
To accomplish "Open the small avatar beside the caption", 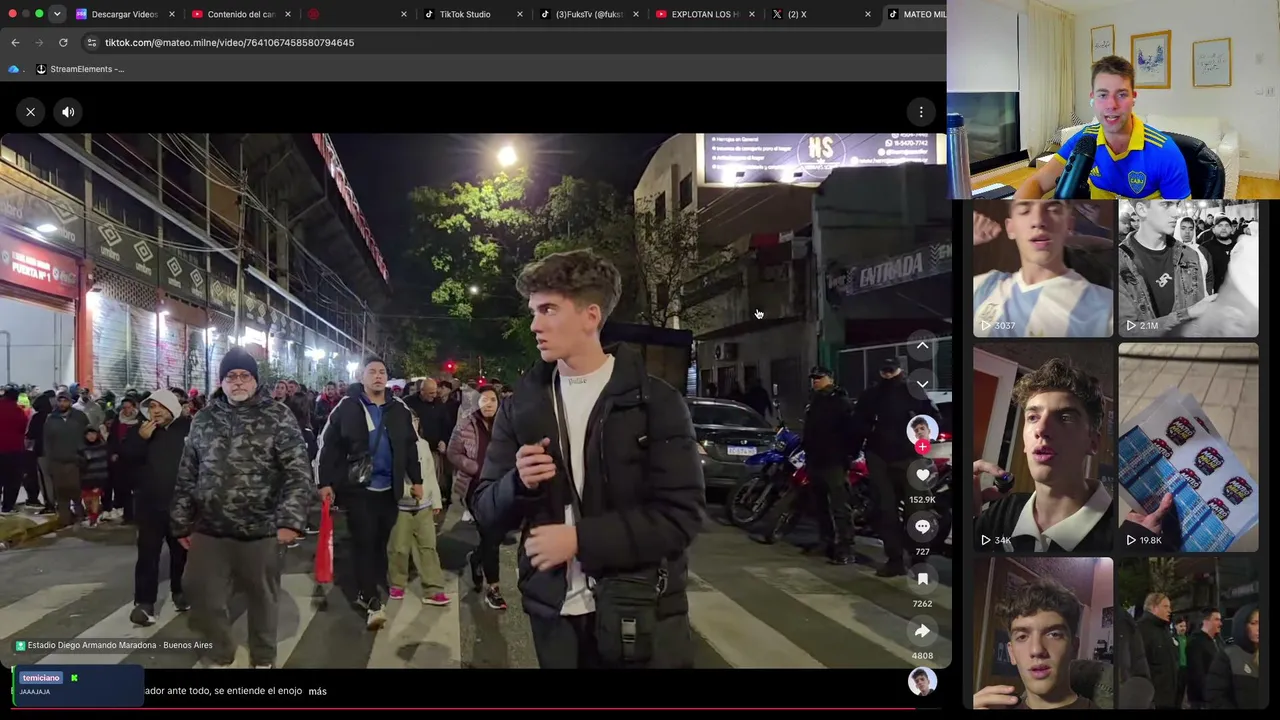I will pyautogui.click(x=922, y=682).
